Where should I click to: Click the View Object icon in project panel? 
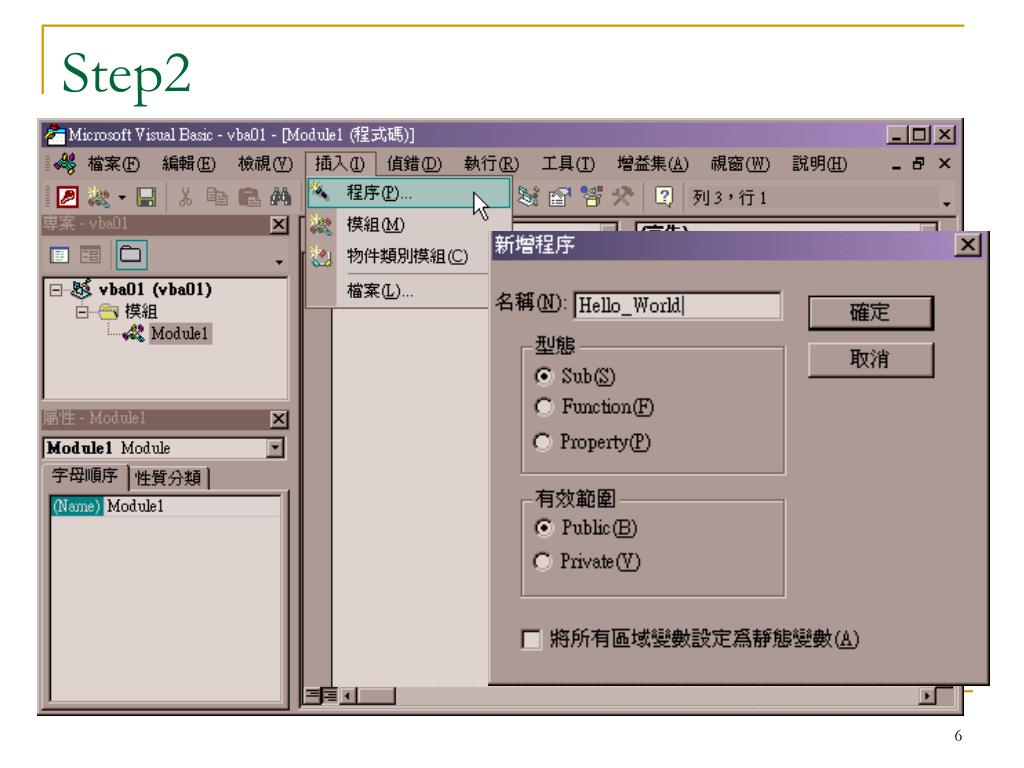[90, 255]
